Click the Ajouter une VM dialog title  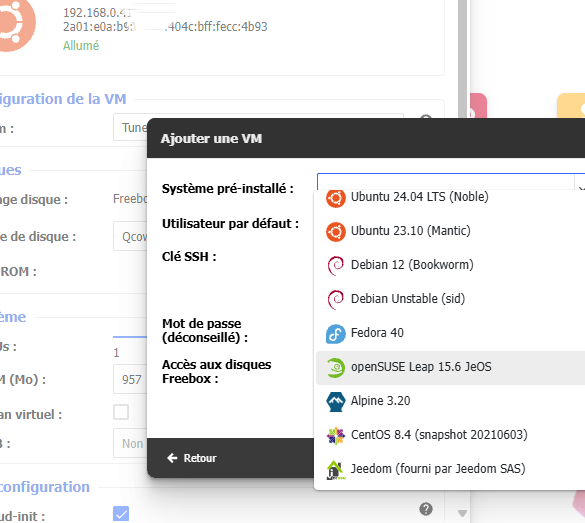point(211,138)
